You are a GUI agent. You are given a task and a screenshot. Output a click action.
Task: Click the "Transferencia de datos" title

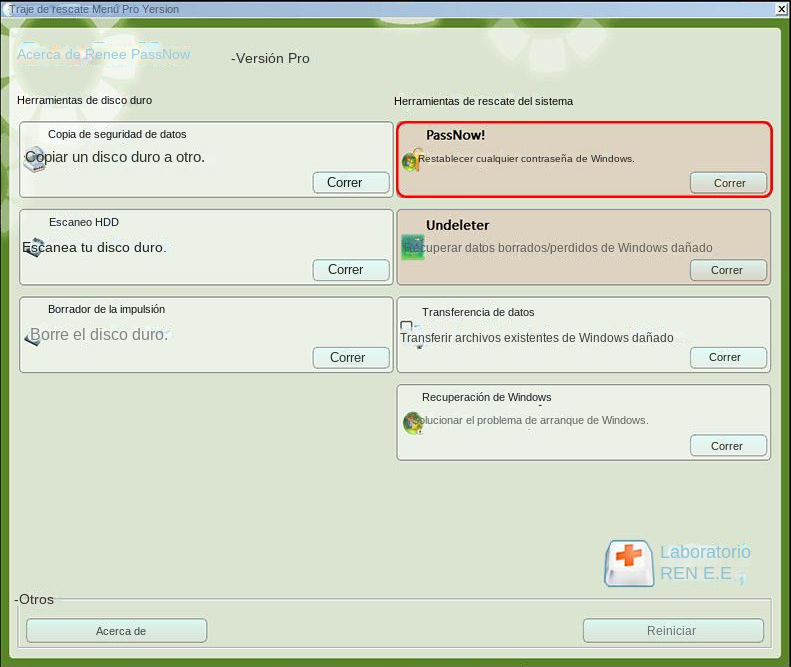(x=478, y=312)
